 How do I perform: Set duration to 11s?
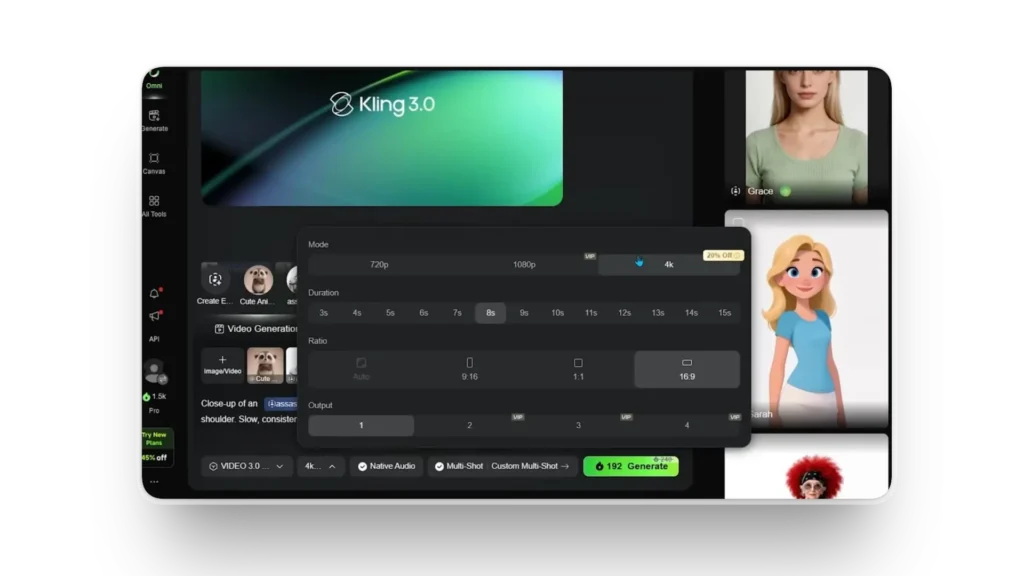(591, 313)
